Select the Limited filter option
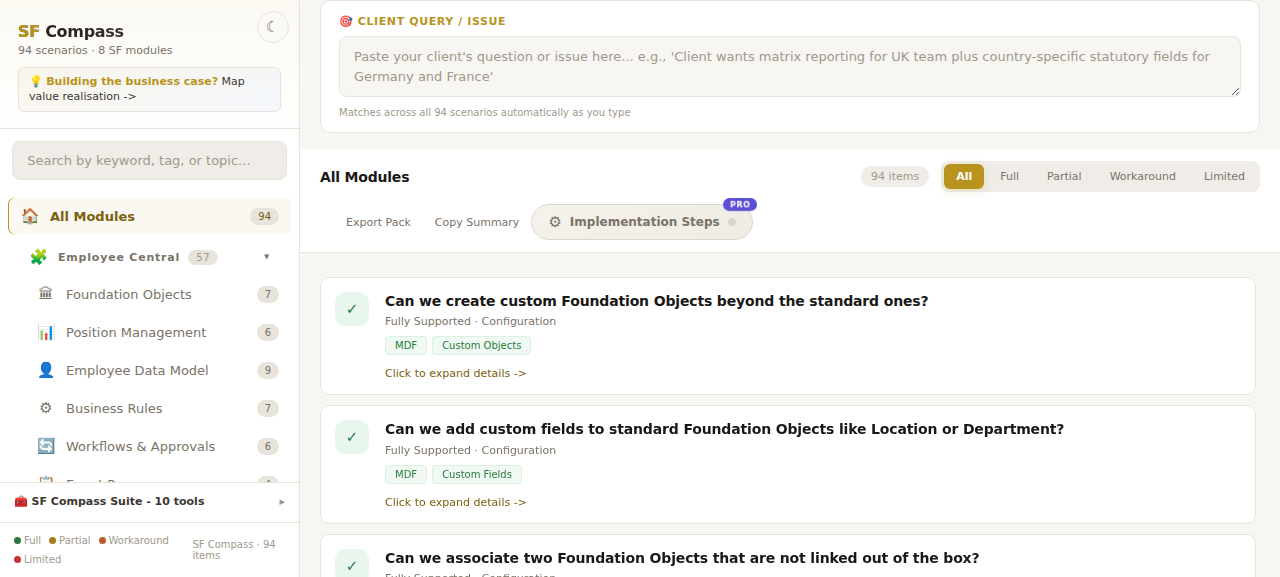This screenshot has height=577, width=1280. point(1224,176)
